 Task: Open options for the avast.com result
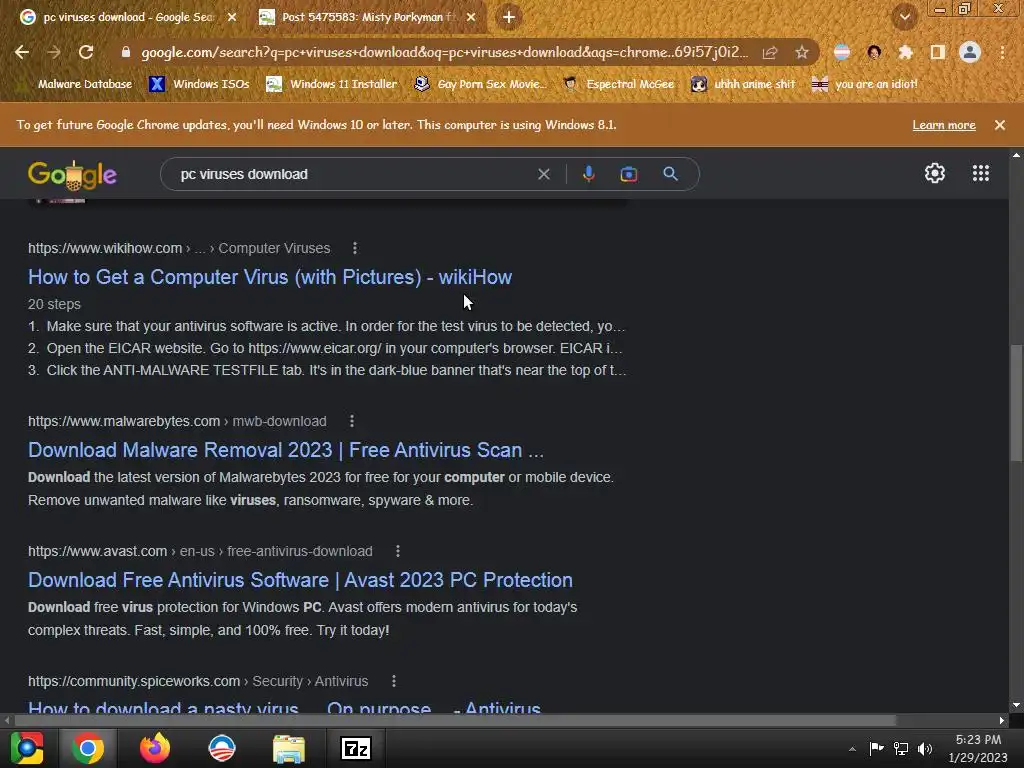point(398,551)
